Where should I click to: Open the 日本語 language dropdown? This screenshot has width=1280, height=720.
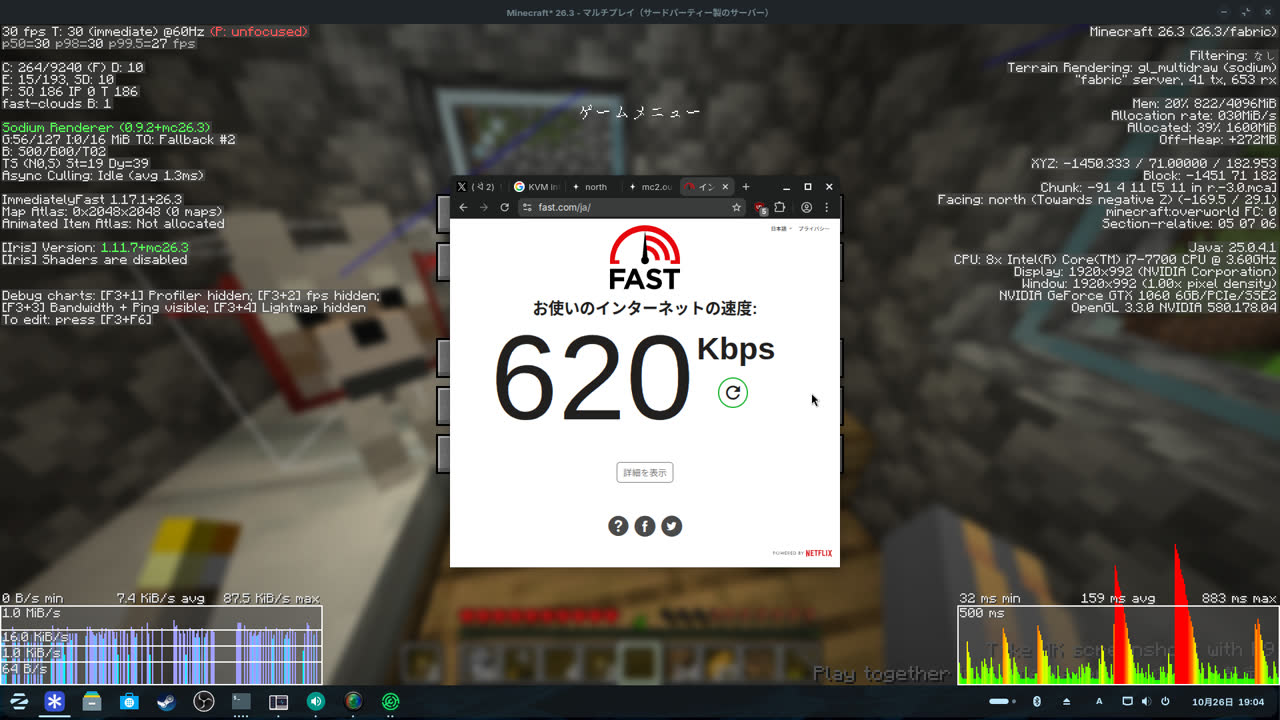[781, 229]
